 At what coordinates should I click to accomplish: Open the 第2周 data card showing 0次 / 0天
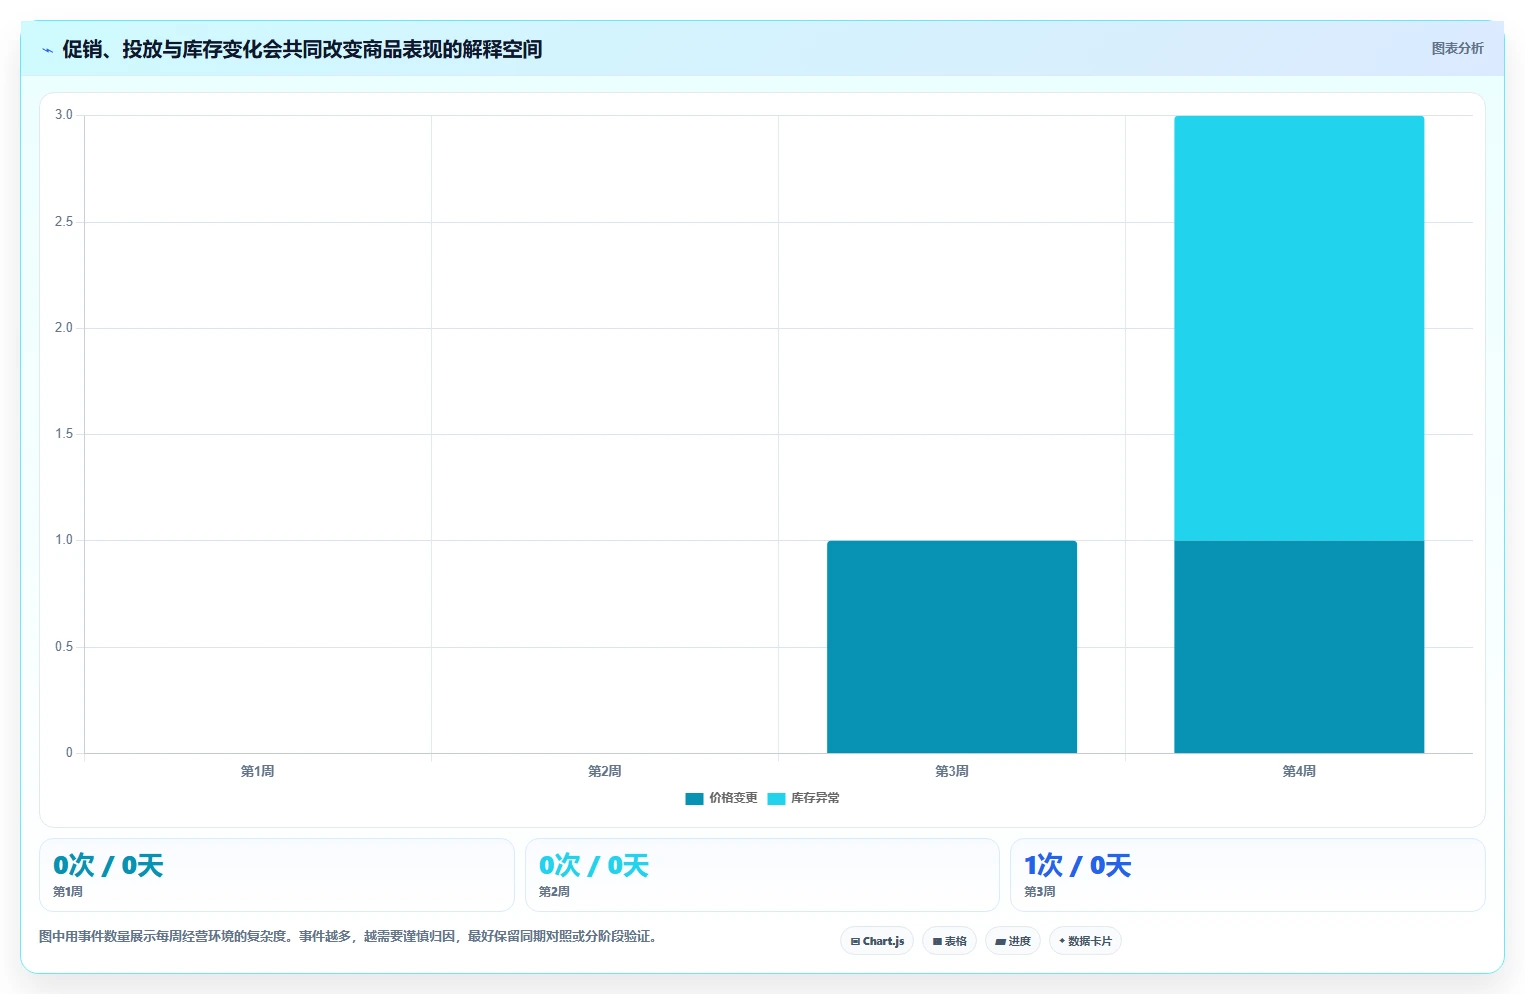(762, 875)
